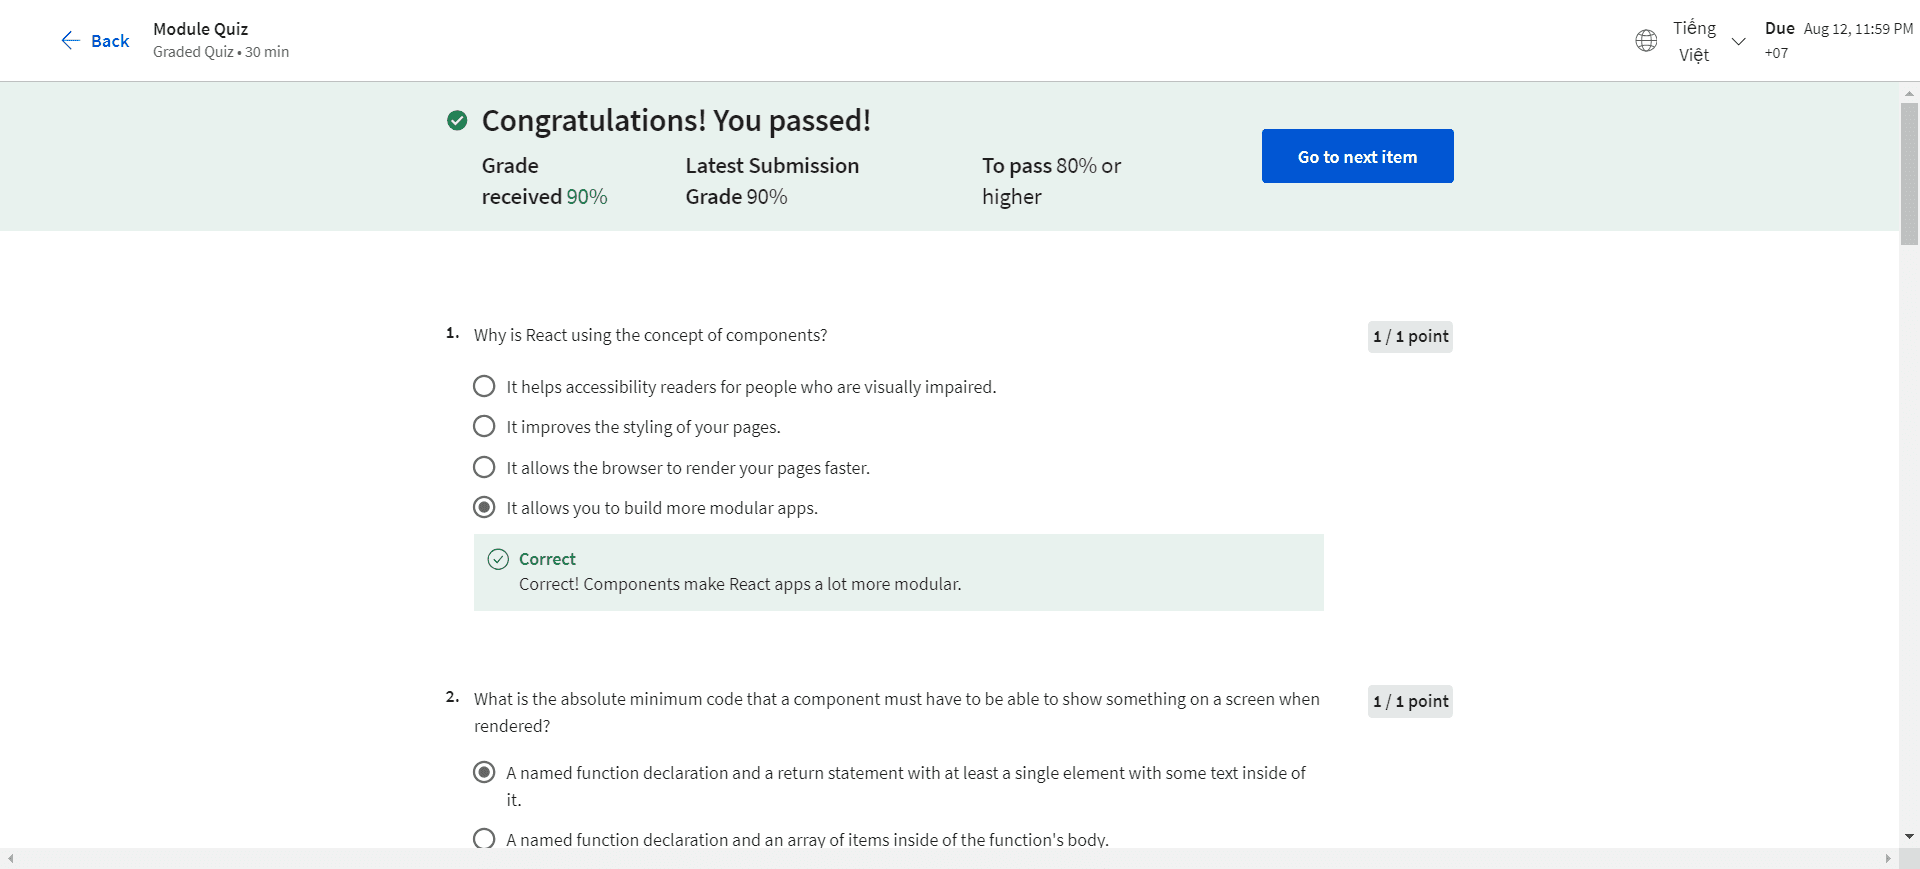Select "It improves the styling" radio option
Image resolution: width=1920 pixels, height=869 pixels.
click(x=484, y=427)
